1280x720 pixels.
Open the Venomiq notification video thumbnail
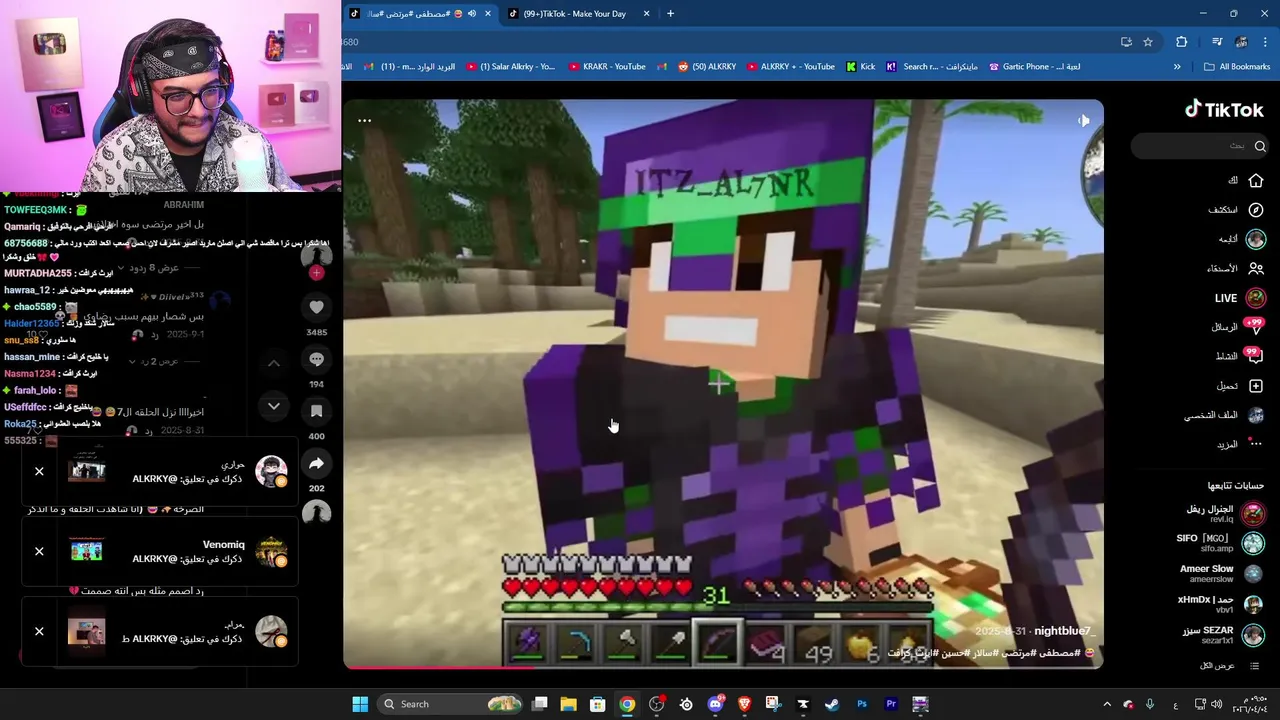(86, 551)
